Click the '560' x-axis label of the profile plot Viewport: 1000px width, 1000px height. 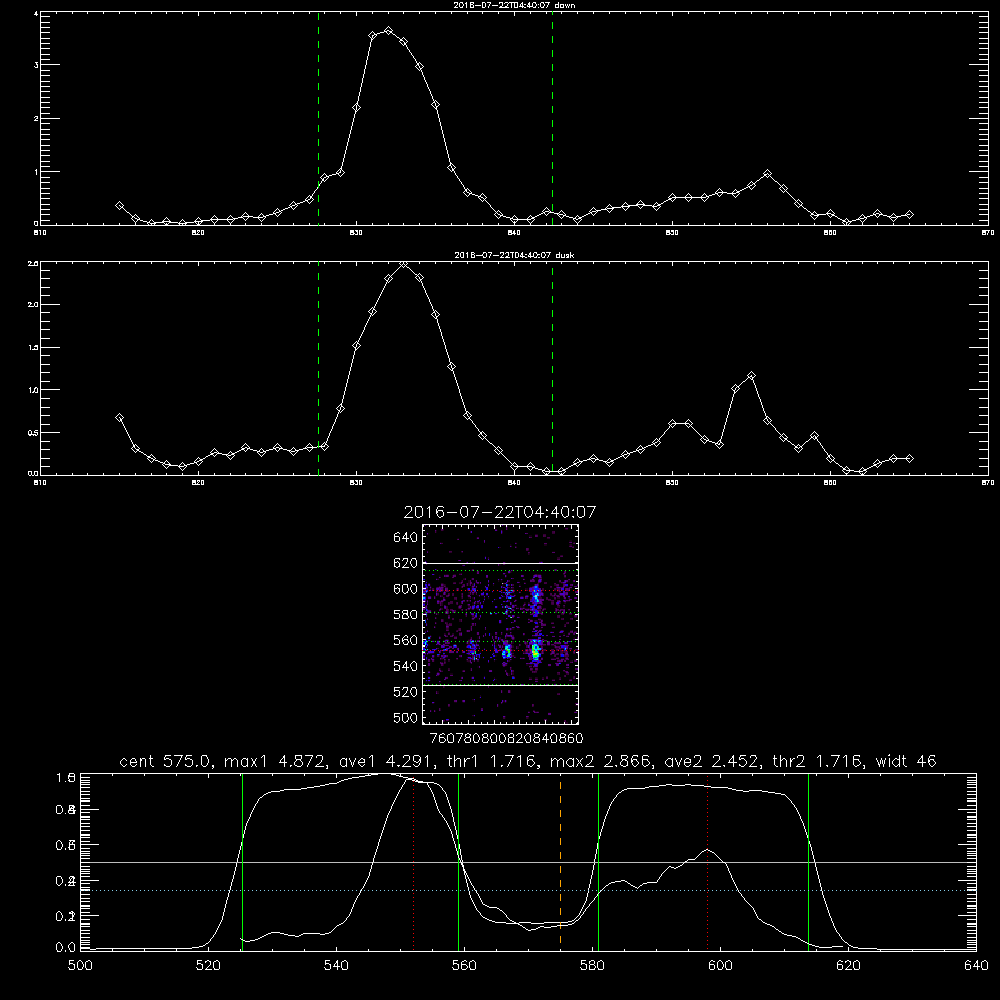464,966
